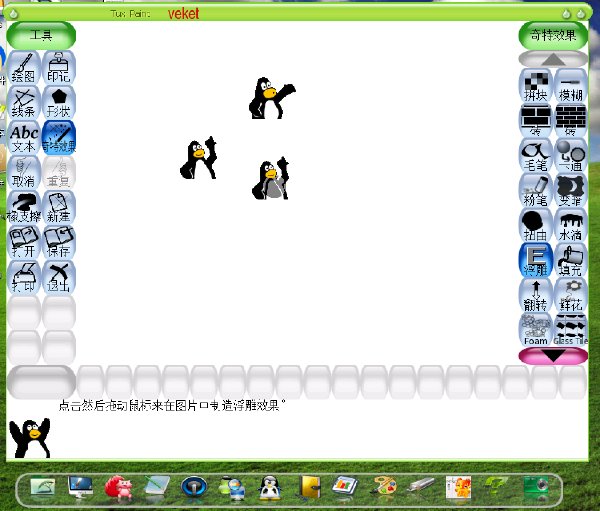
Task: Select the 印记 stamp tool
Action: click(59, 68)
